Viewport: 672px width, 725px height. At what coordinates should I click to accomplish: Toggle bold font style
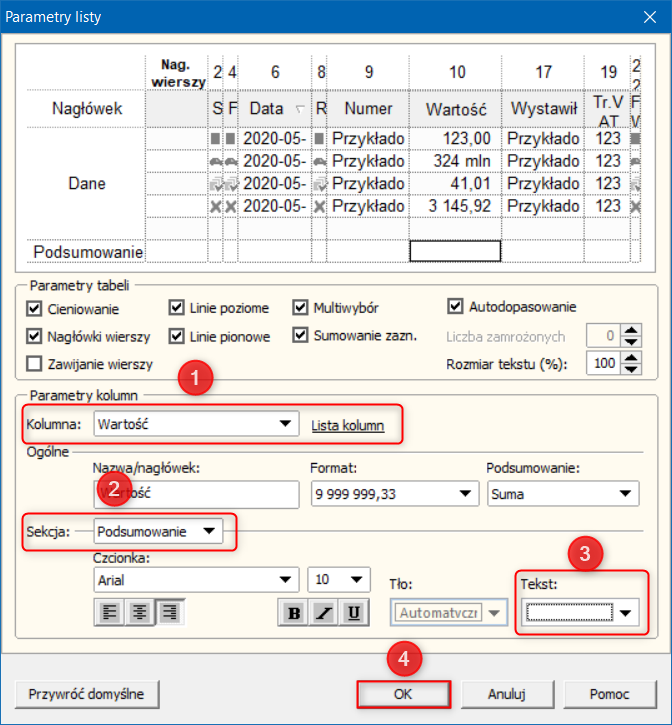coord(294,613)
